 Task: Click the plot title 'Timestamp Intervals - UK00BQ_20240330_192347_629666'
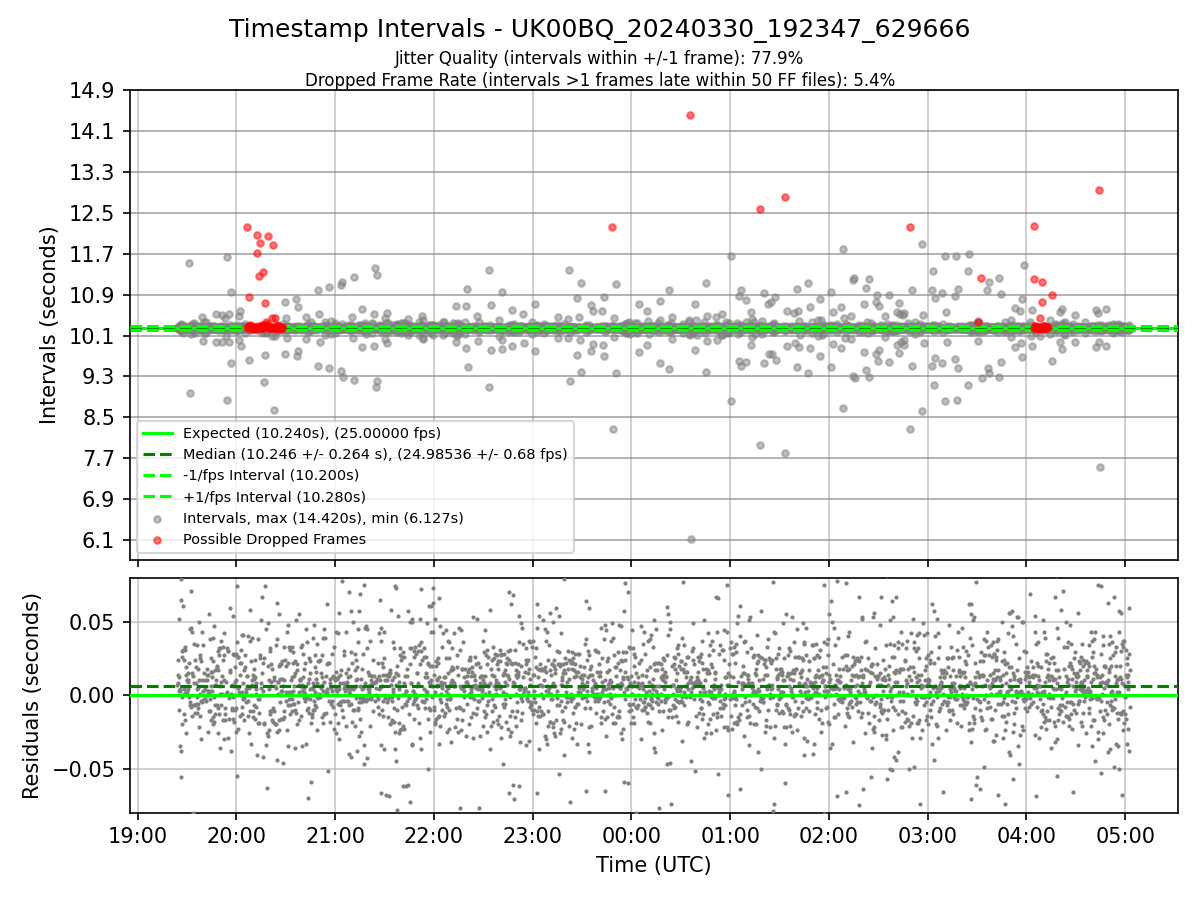coord(599,29)
